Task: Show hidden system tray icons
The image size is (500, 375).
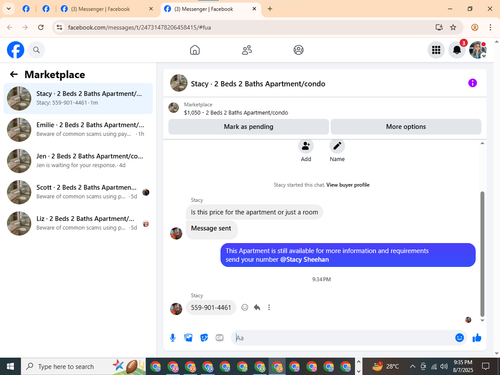Action: coord(412,367)
